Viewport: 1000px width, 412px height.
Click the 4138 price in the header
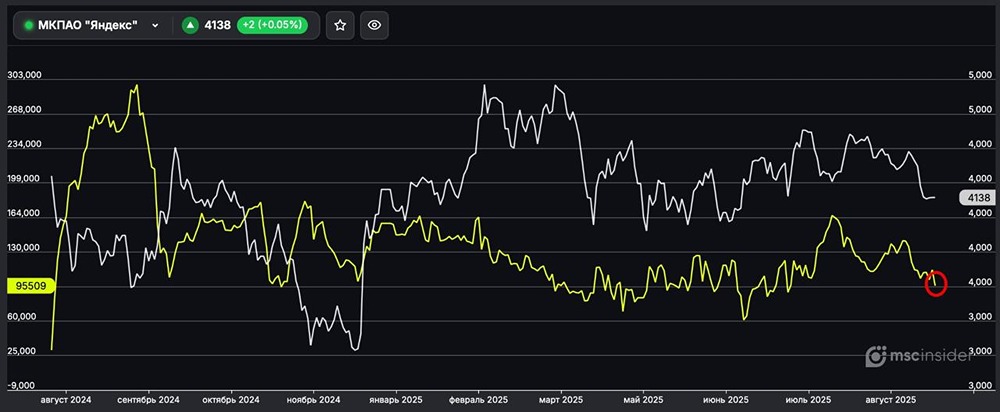216,26
